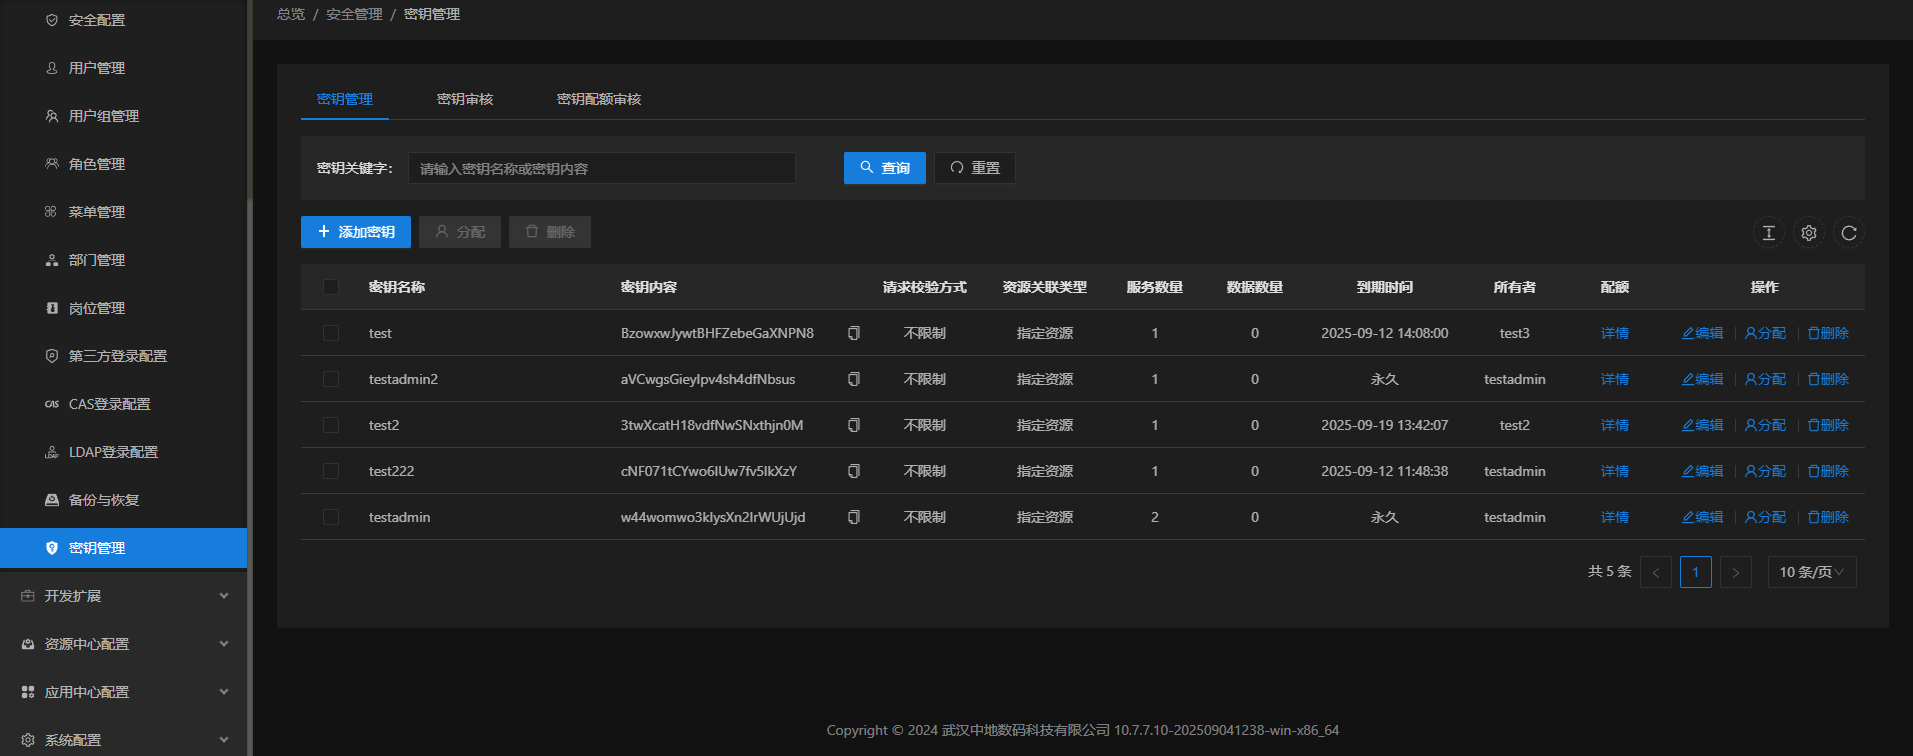The width and height of the screenshot is (1913, 756).
Task: Click the 添加密钥 button
Action: click(x=356, y=232)
